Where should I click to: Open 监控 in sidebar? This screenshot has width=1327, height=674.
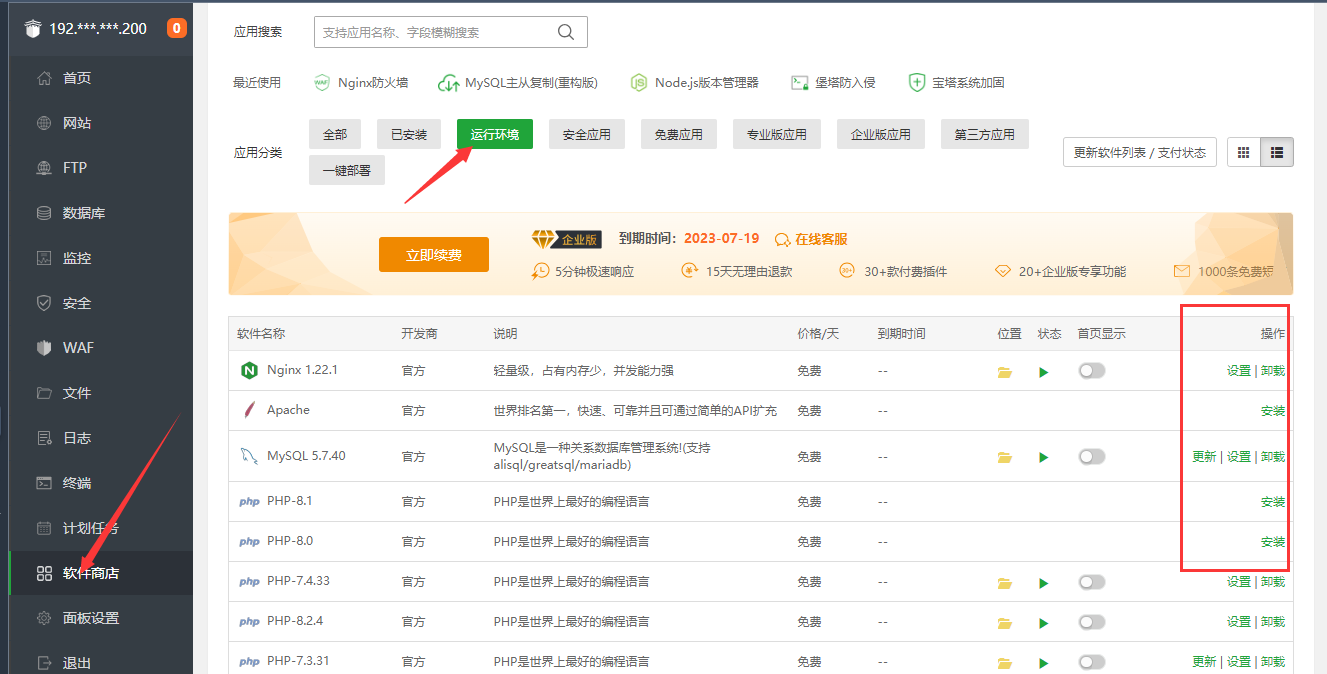pos(100,258)
